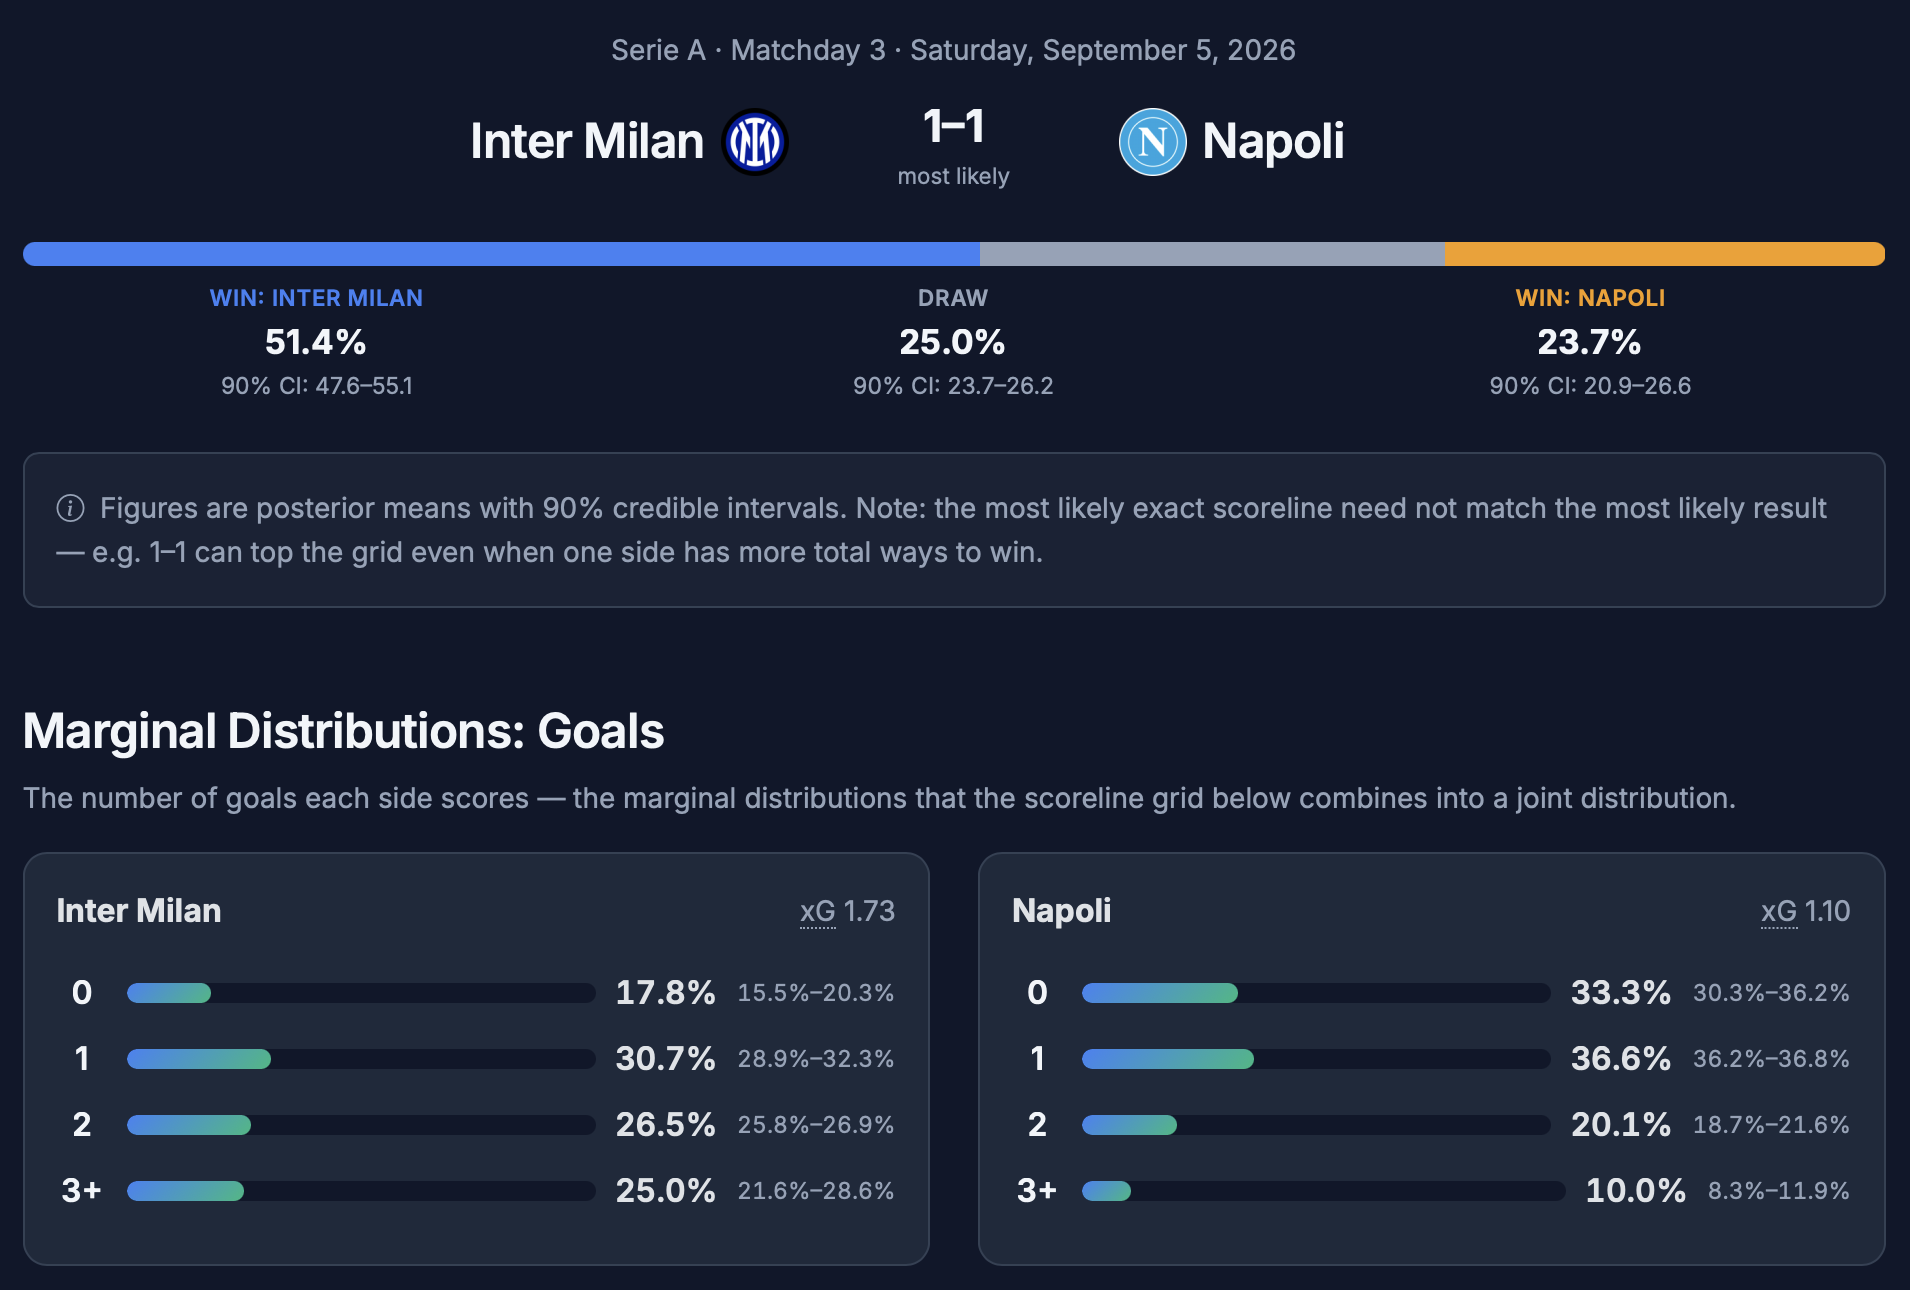Click Napoli's 2 goals distribution bar
This screenshot has height=1290, width=1910.
[x=1316, y=1125]
